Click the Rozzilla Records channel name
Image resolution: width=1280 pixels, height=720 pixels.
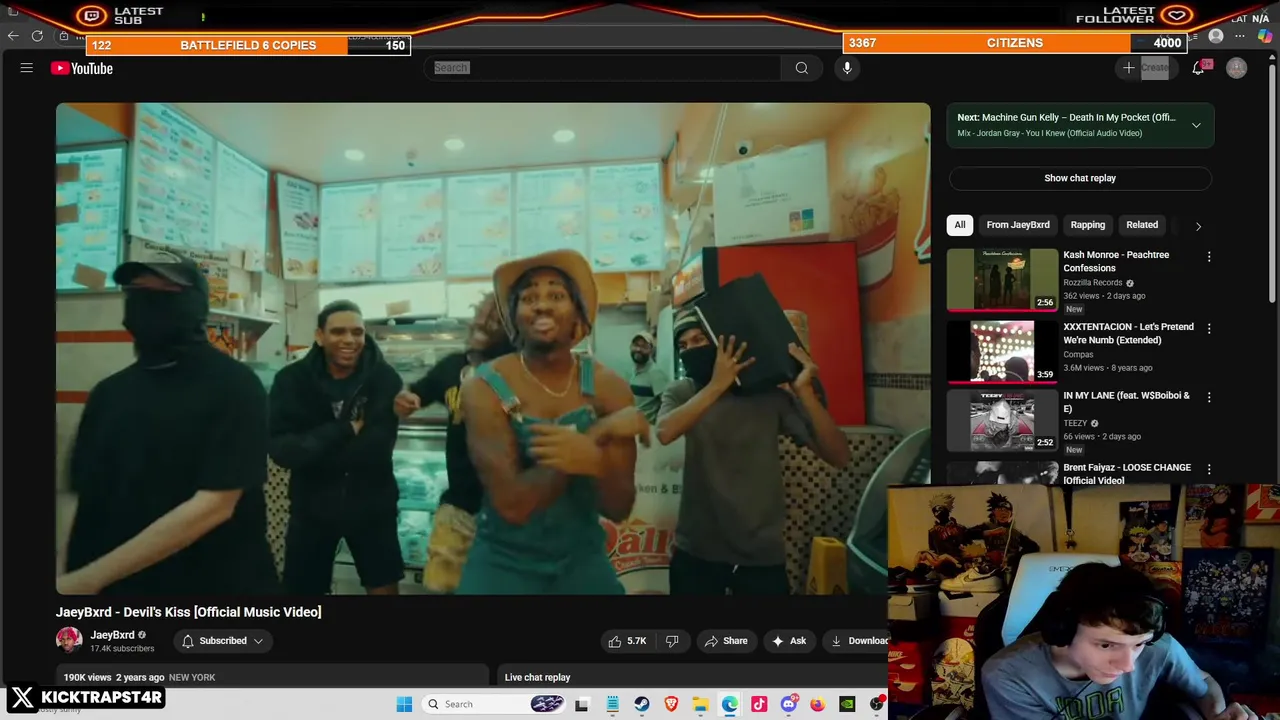1093,283
